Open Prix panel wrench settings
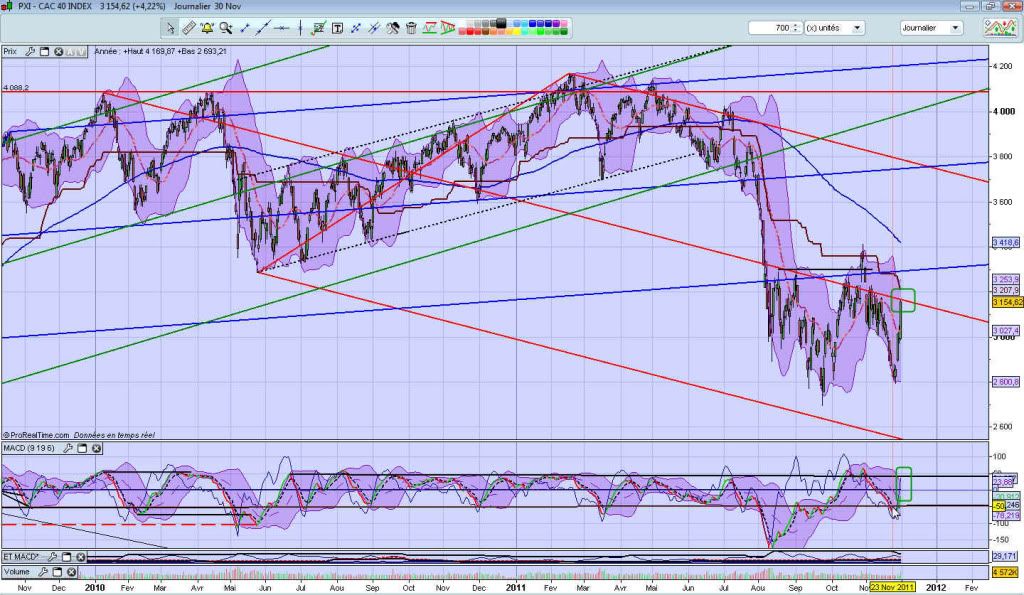Screen dimensions: 1024x595 coord(30,51)
